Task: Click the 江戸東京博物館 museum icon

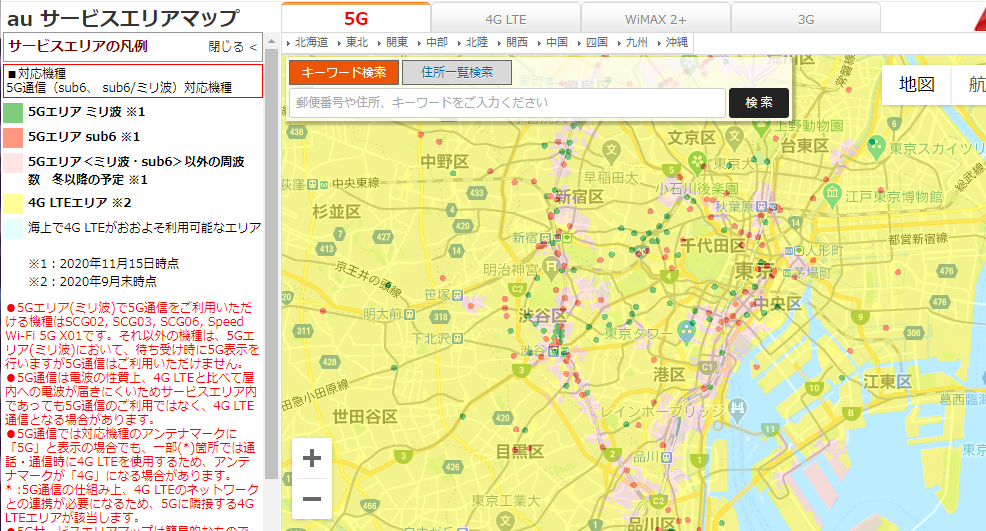Action: [x=832, y=194]
